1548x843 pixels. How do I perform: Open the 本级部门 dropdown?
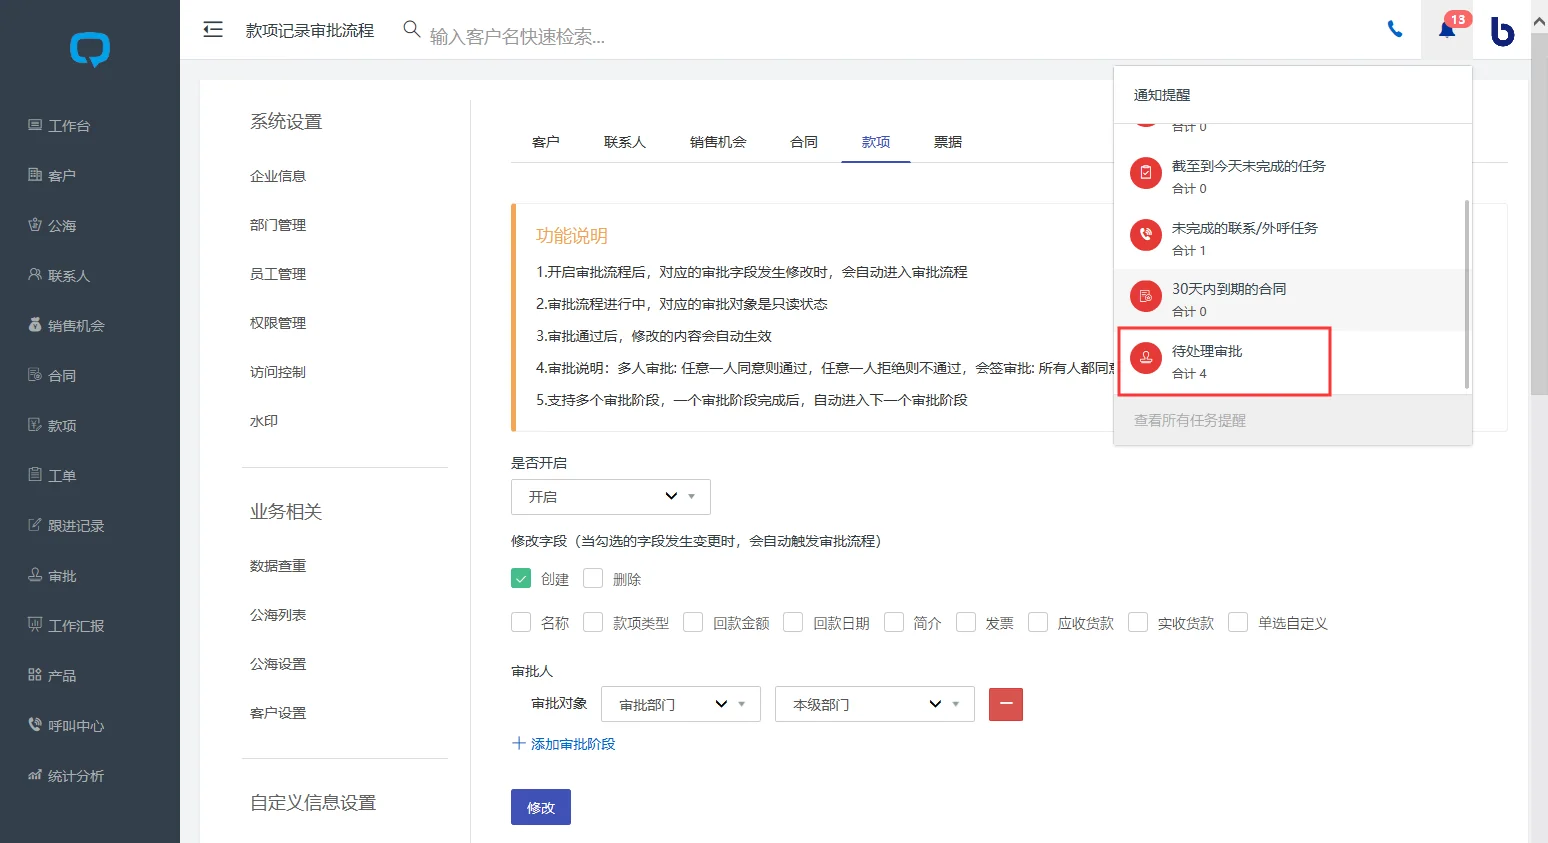click(x=875, y=704)
